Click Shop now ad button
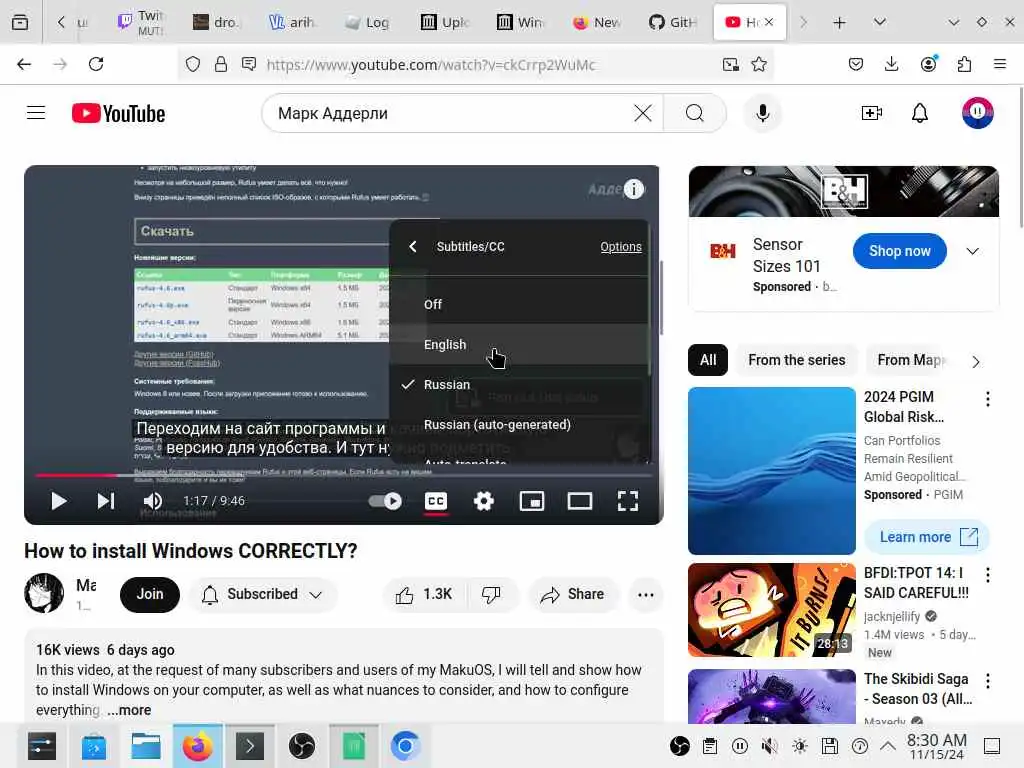The image size is (1024, 768). pos(899,251)
